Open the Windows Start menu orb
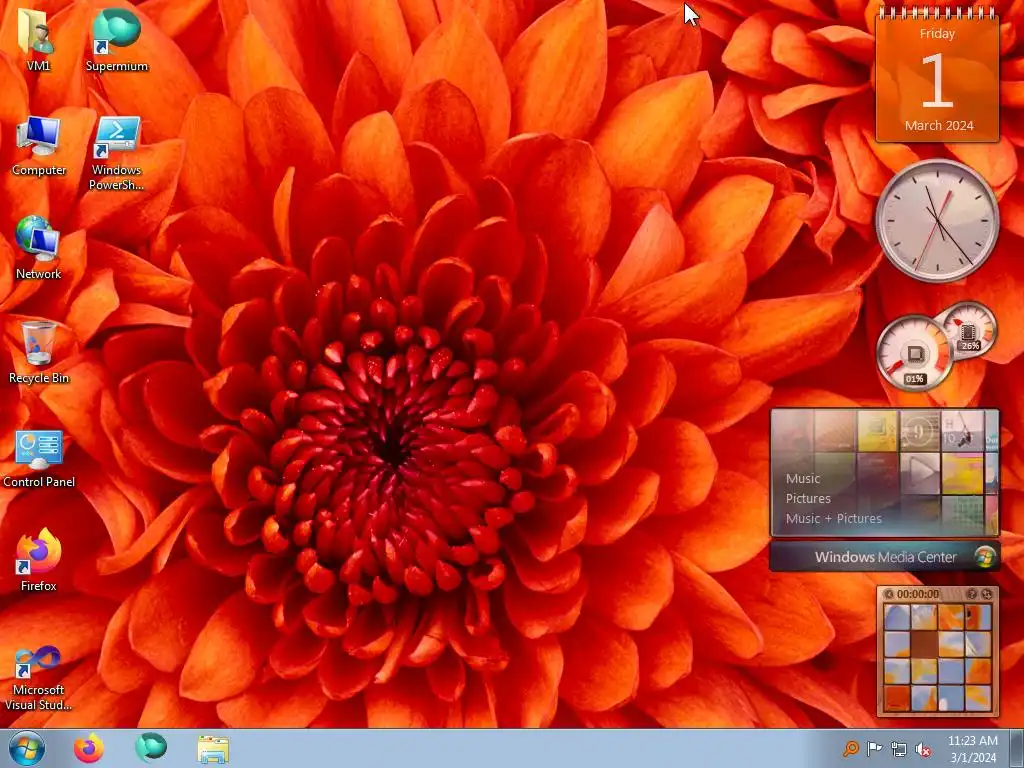The image size is (1024, 768). point(26,749)
